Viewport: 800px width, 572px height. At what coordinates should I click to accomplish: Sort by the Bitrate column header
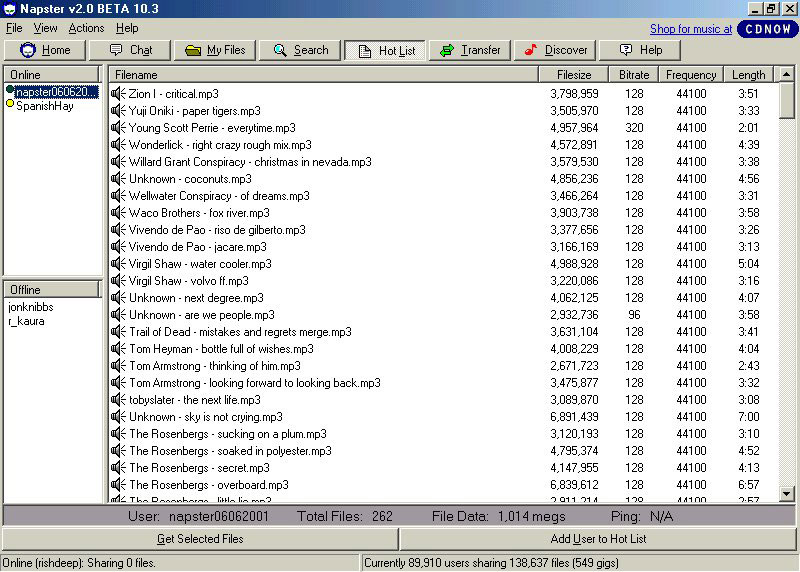click(x=634, y=74)
